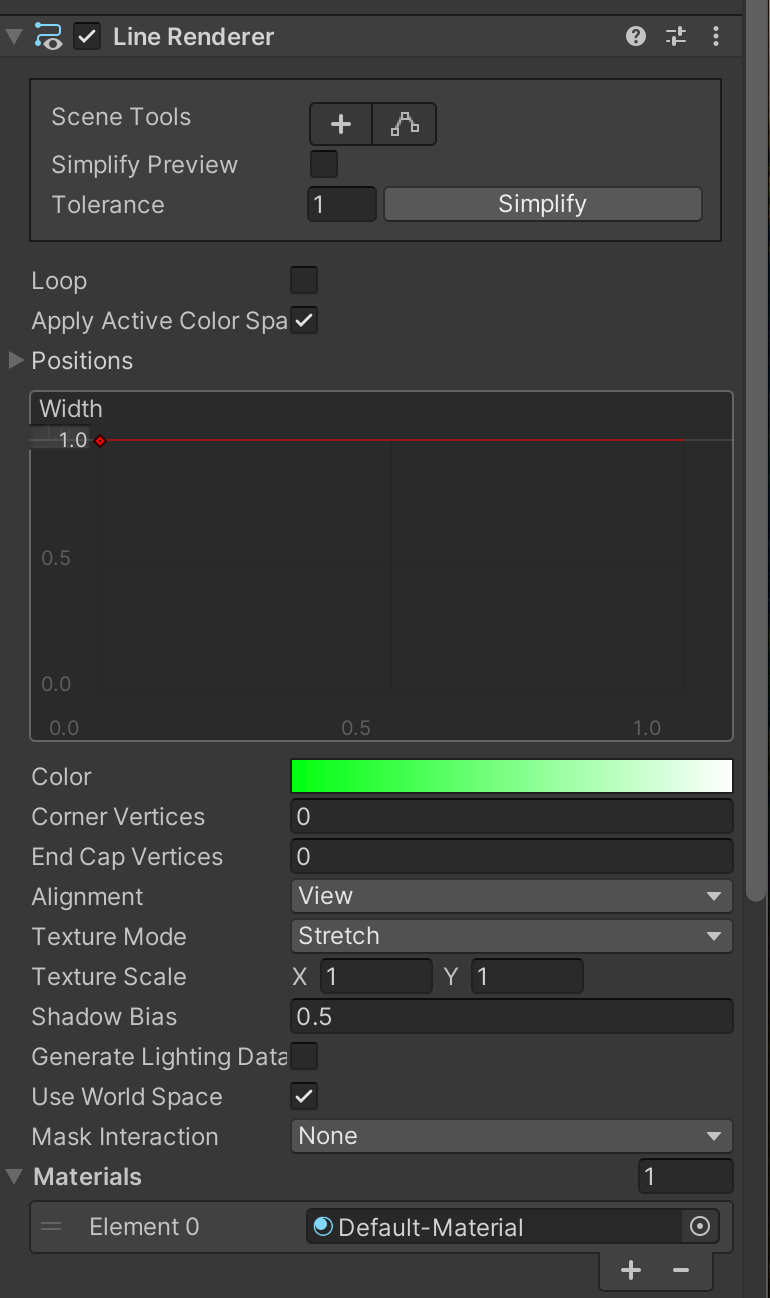Open the material object picker for Element 0
This screenshot has width=770, height=1298.
pos(700,1226)
